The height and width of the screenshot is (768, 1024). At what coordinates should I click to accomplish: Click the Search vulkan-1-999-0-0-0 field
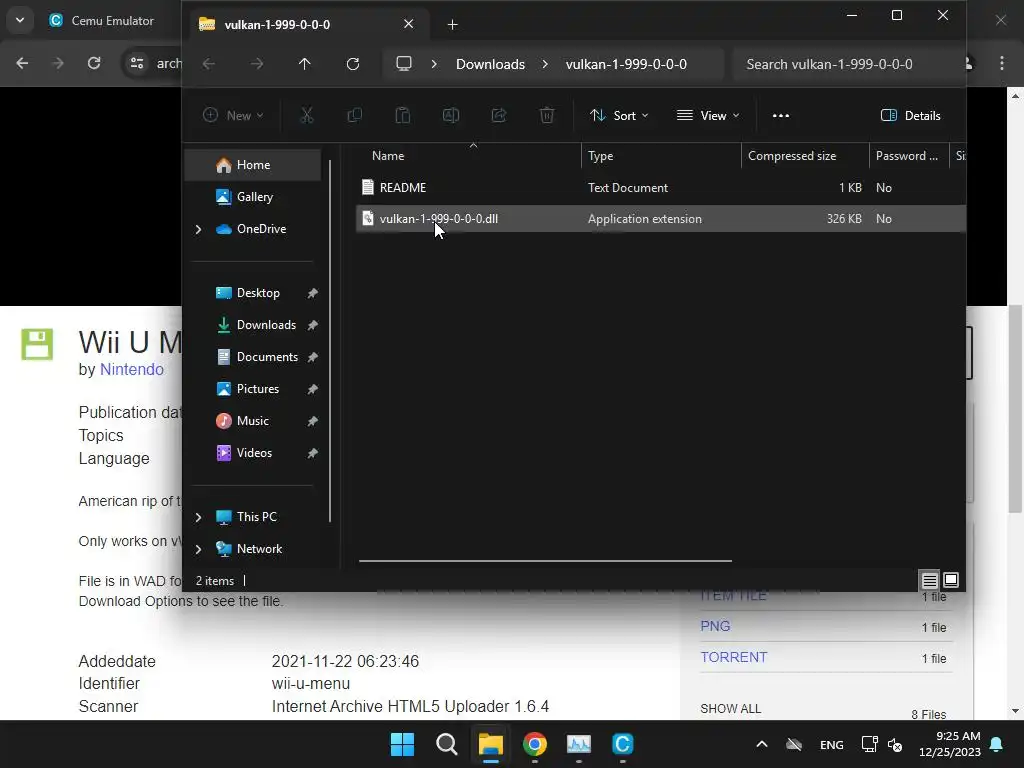(848, 64)
